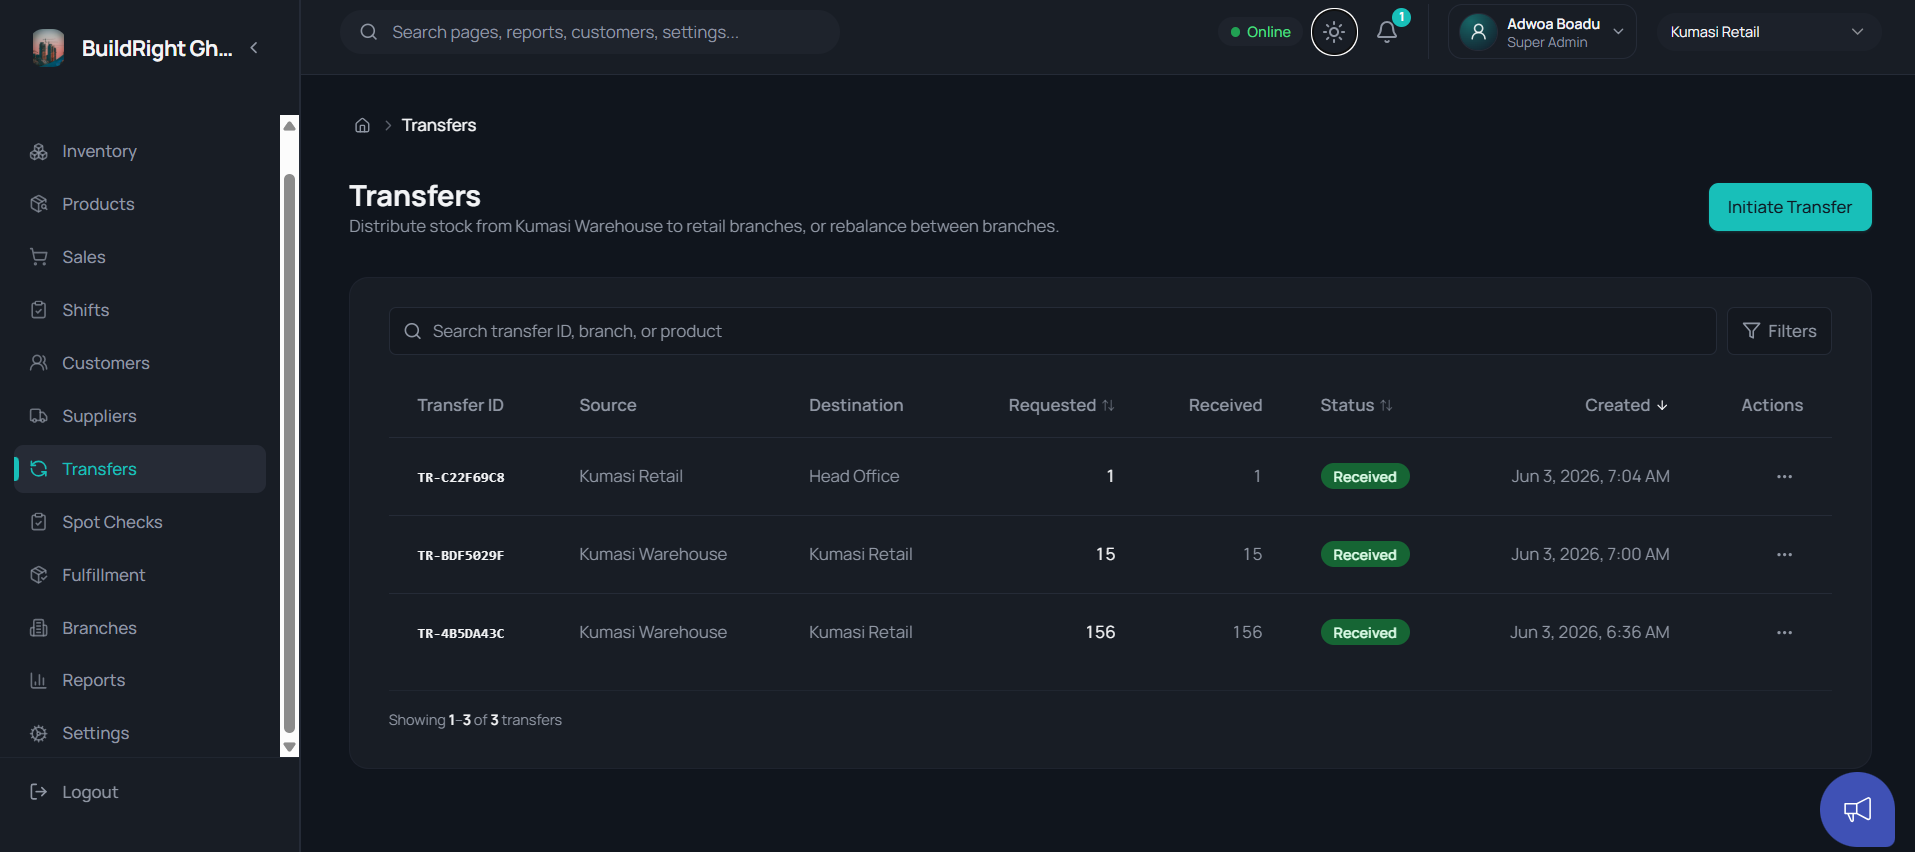Click the Branches building icon
Viewport: 1915px width, 852px height.
(x=39, y=628)
